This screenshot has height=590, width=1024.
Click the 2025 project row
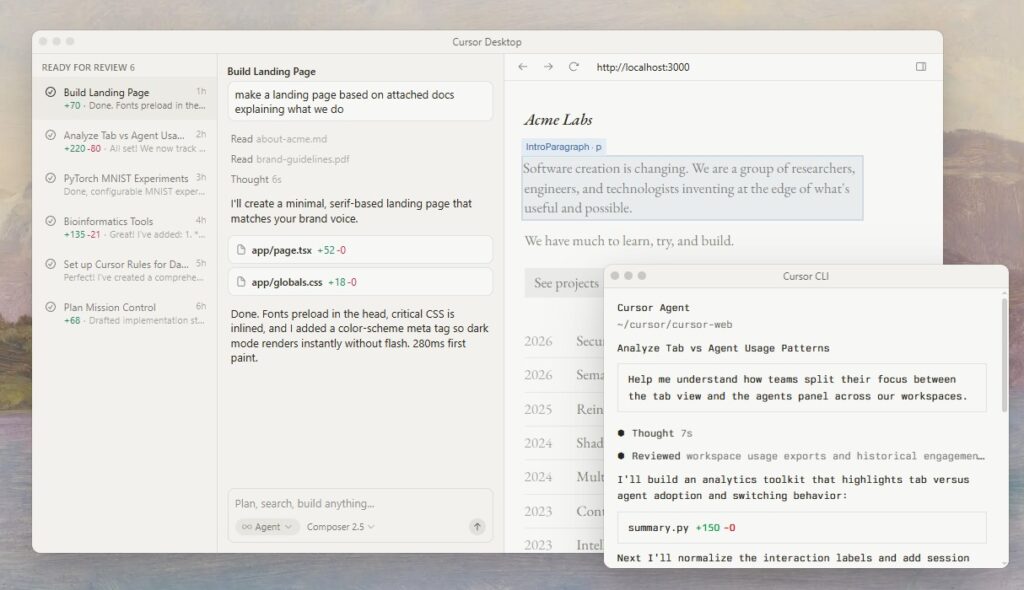tap(564, 409)
